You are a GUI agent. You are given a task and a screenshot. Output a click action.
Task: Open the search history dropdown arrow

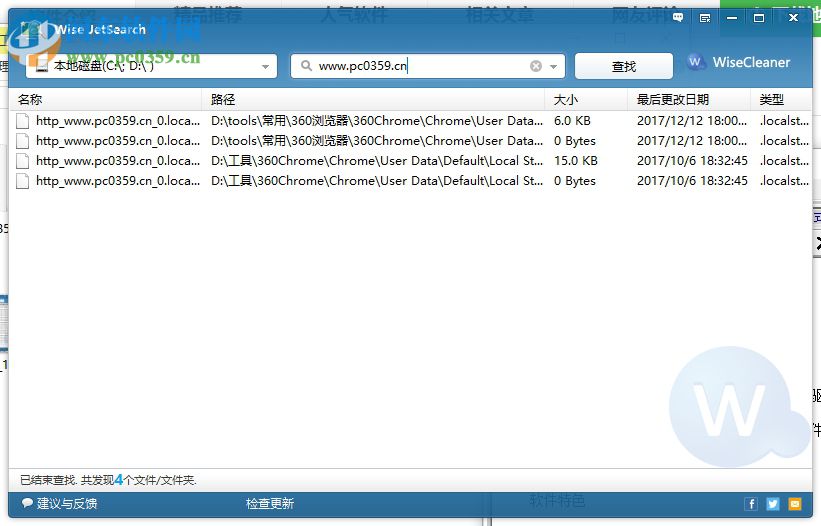click(x=553, y=66)
